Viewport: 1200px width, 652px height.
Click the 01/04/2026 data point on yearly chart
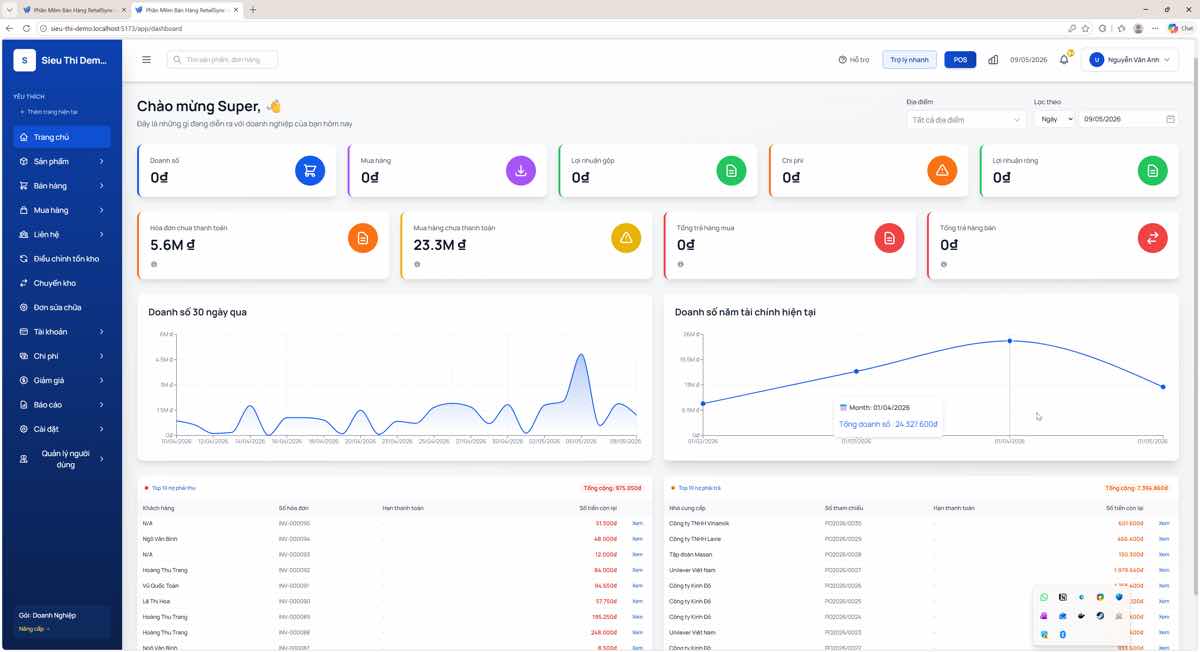coord(1009,341)
